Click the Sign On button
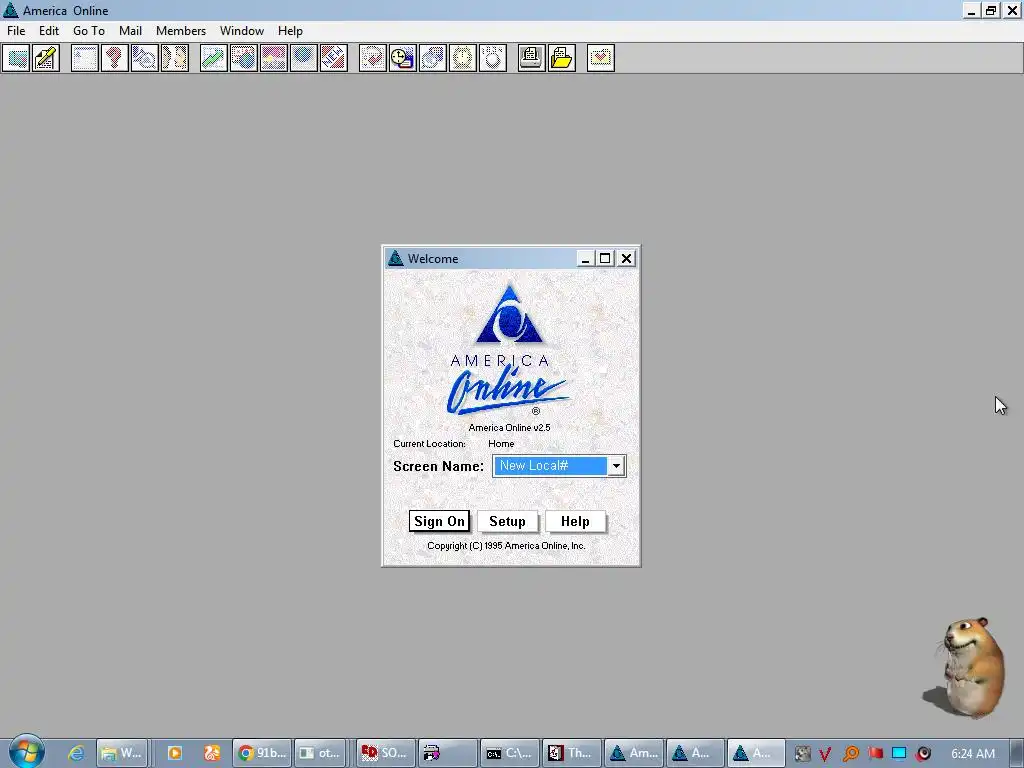Viewport: 1024px width, 768px height. [440, 521]
